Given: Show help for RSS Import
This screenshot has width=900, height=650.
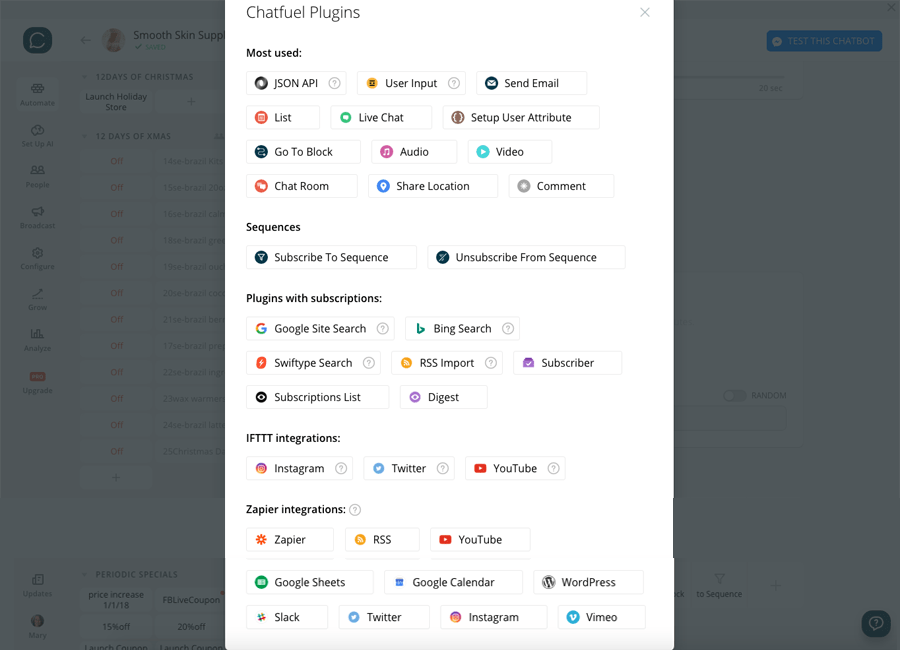Looking at the screenshot, I should tap(490, 363).
